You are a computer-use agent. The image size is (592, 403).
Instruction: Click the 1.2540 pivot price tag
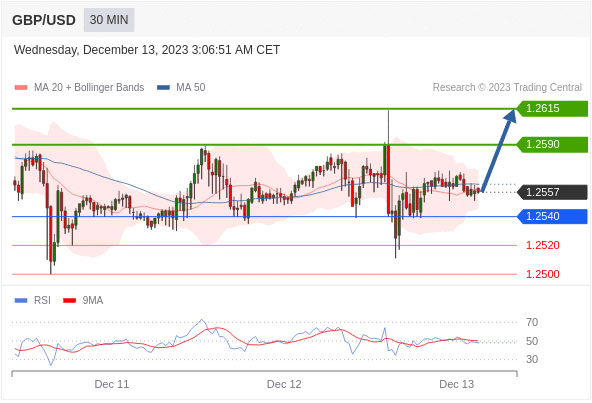pos(552,216)
